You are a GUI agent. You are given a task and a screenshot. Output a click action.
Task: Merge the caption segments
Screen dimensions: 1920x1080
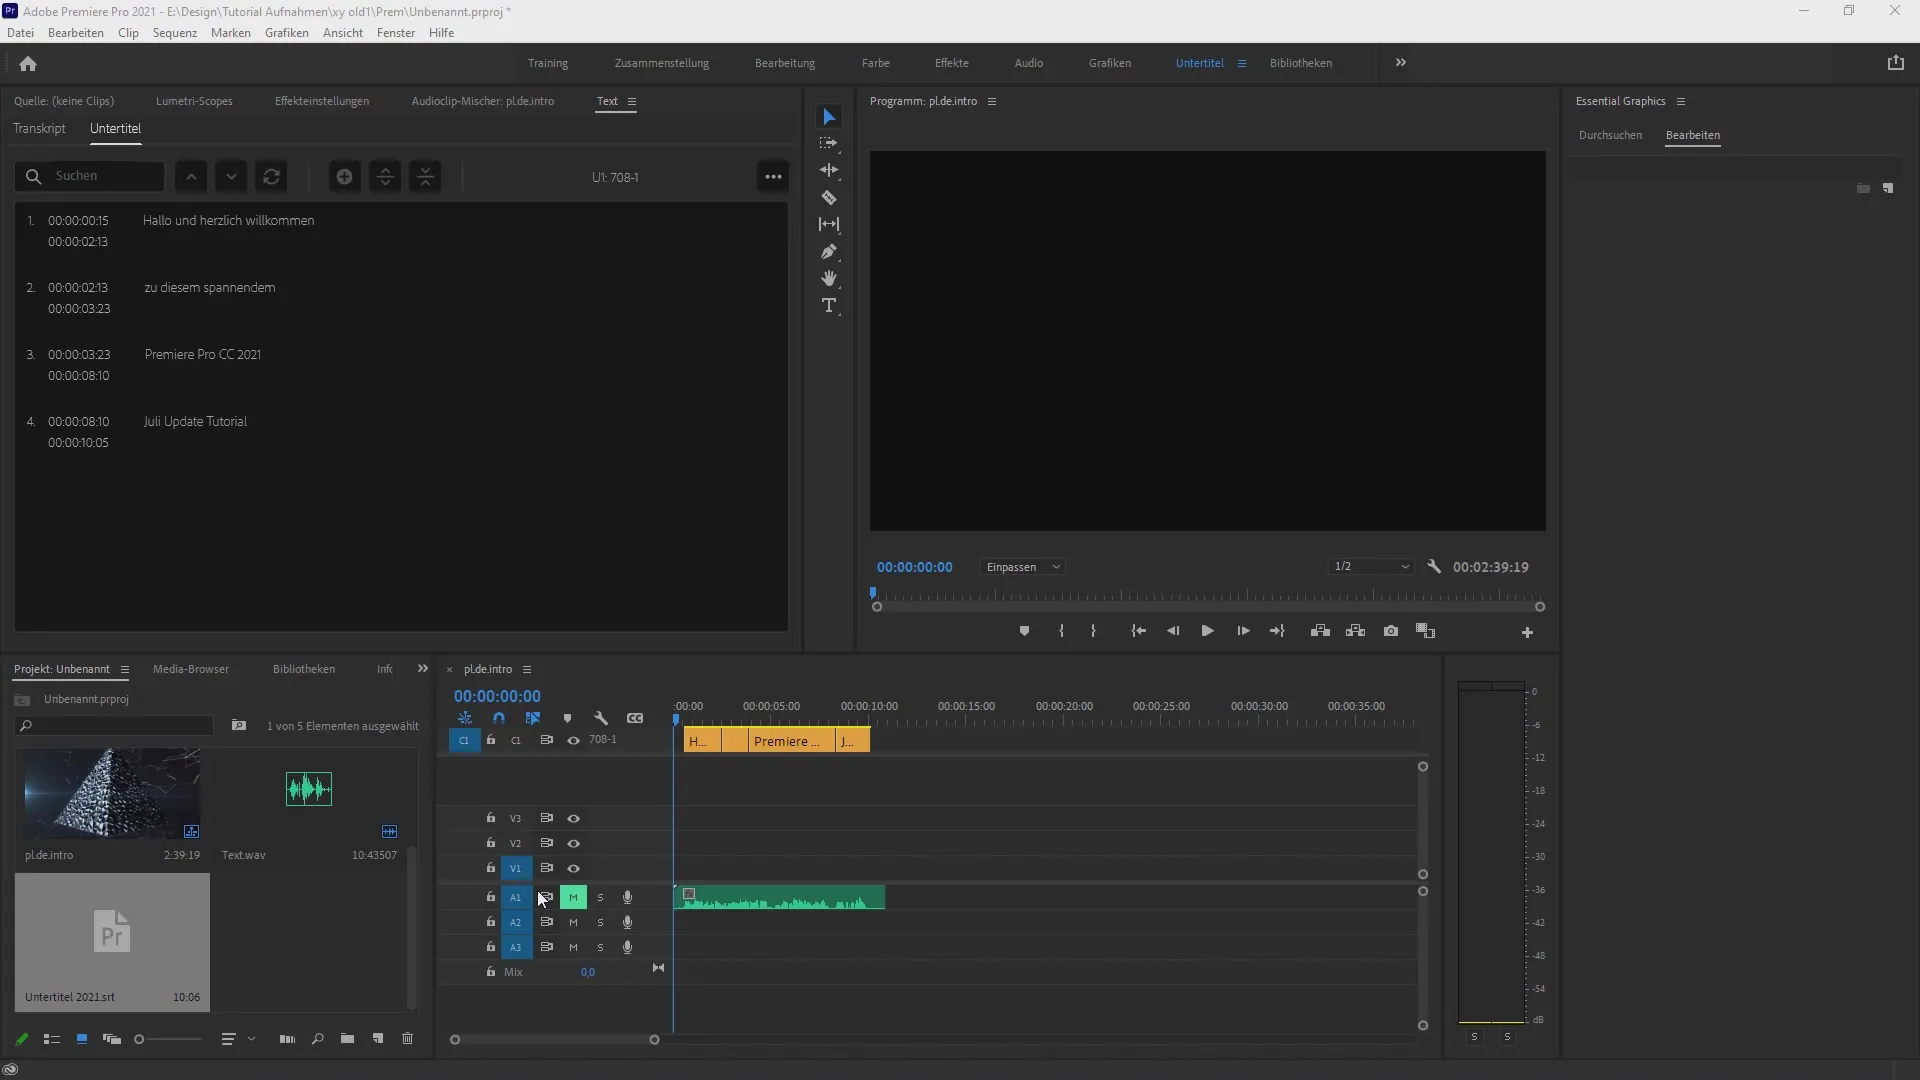pyautogui.click(x=426, y=176)
